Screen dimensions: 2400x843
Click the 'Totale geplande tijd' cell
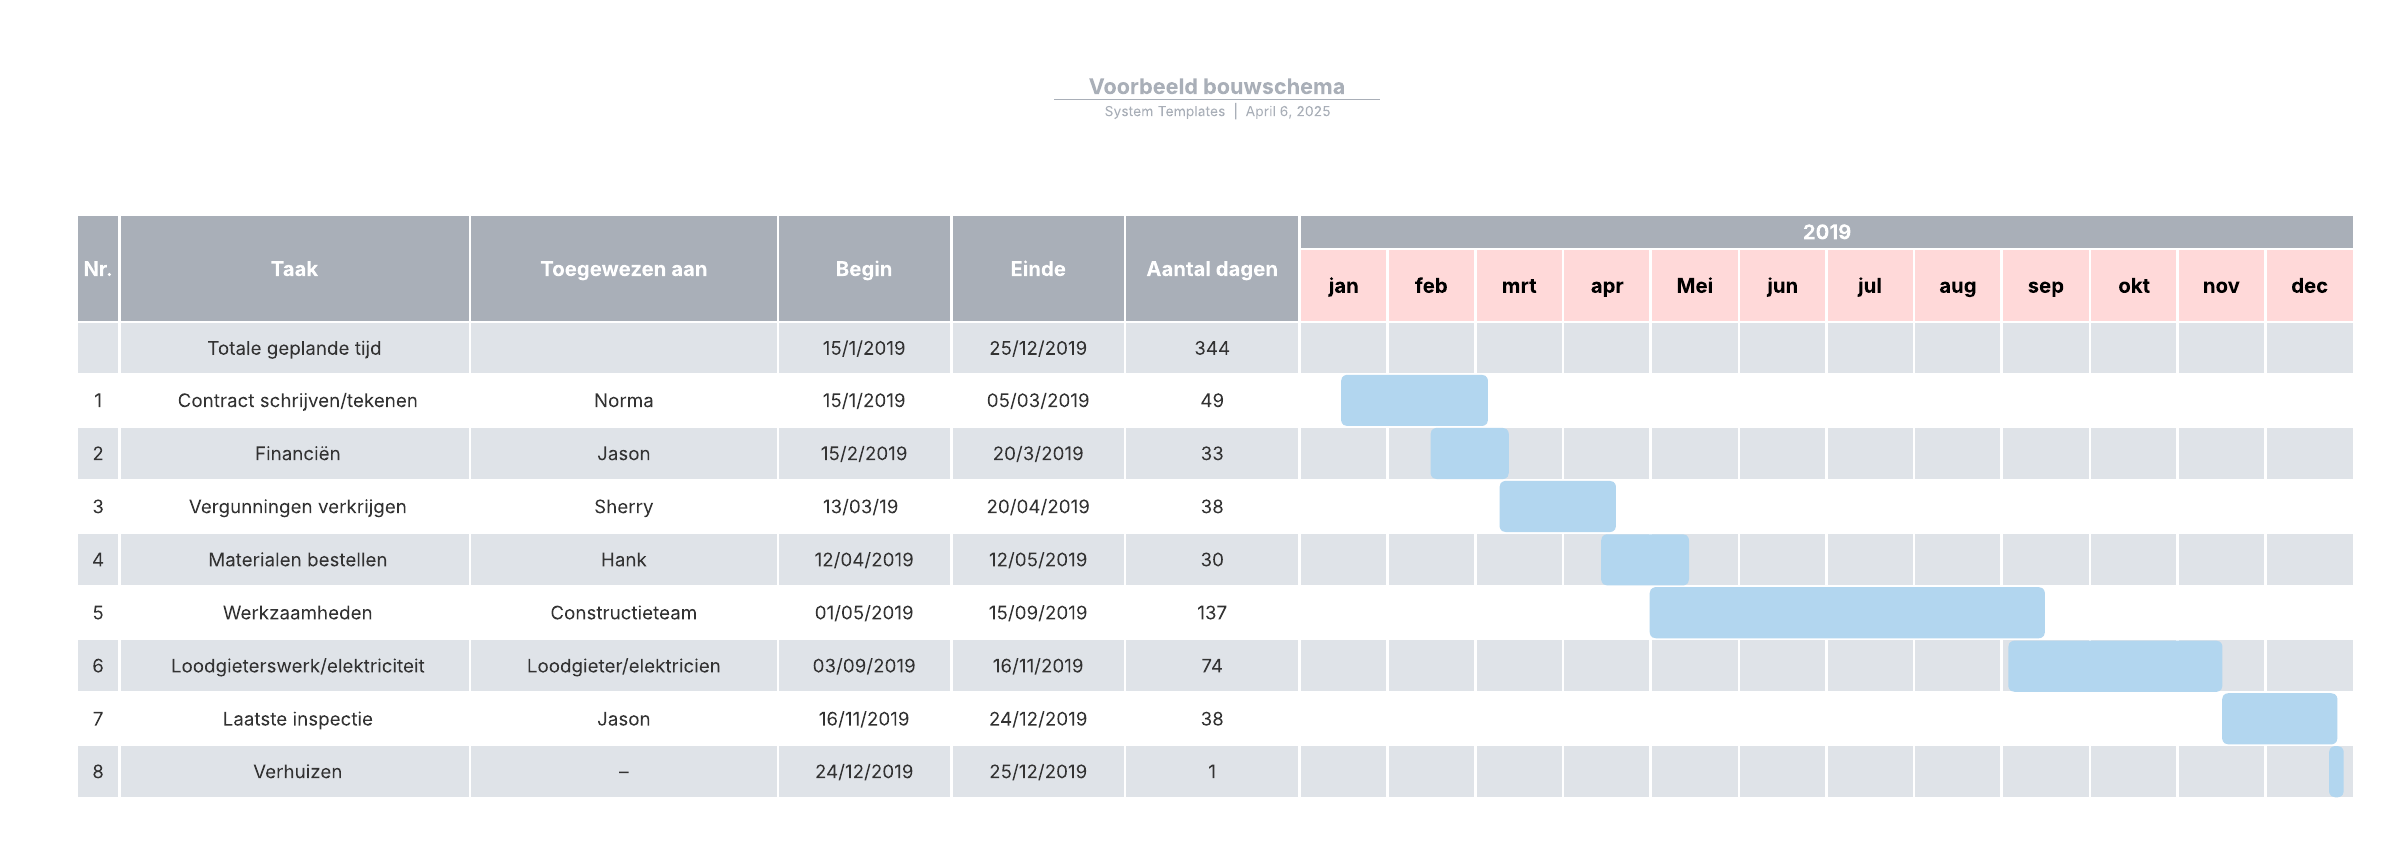pos(294,348)
